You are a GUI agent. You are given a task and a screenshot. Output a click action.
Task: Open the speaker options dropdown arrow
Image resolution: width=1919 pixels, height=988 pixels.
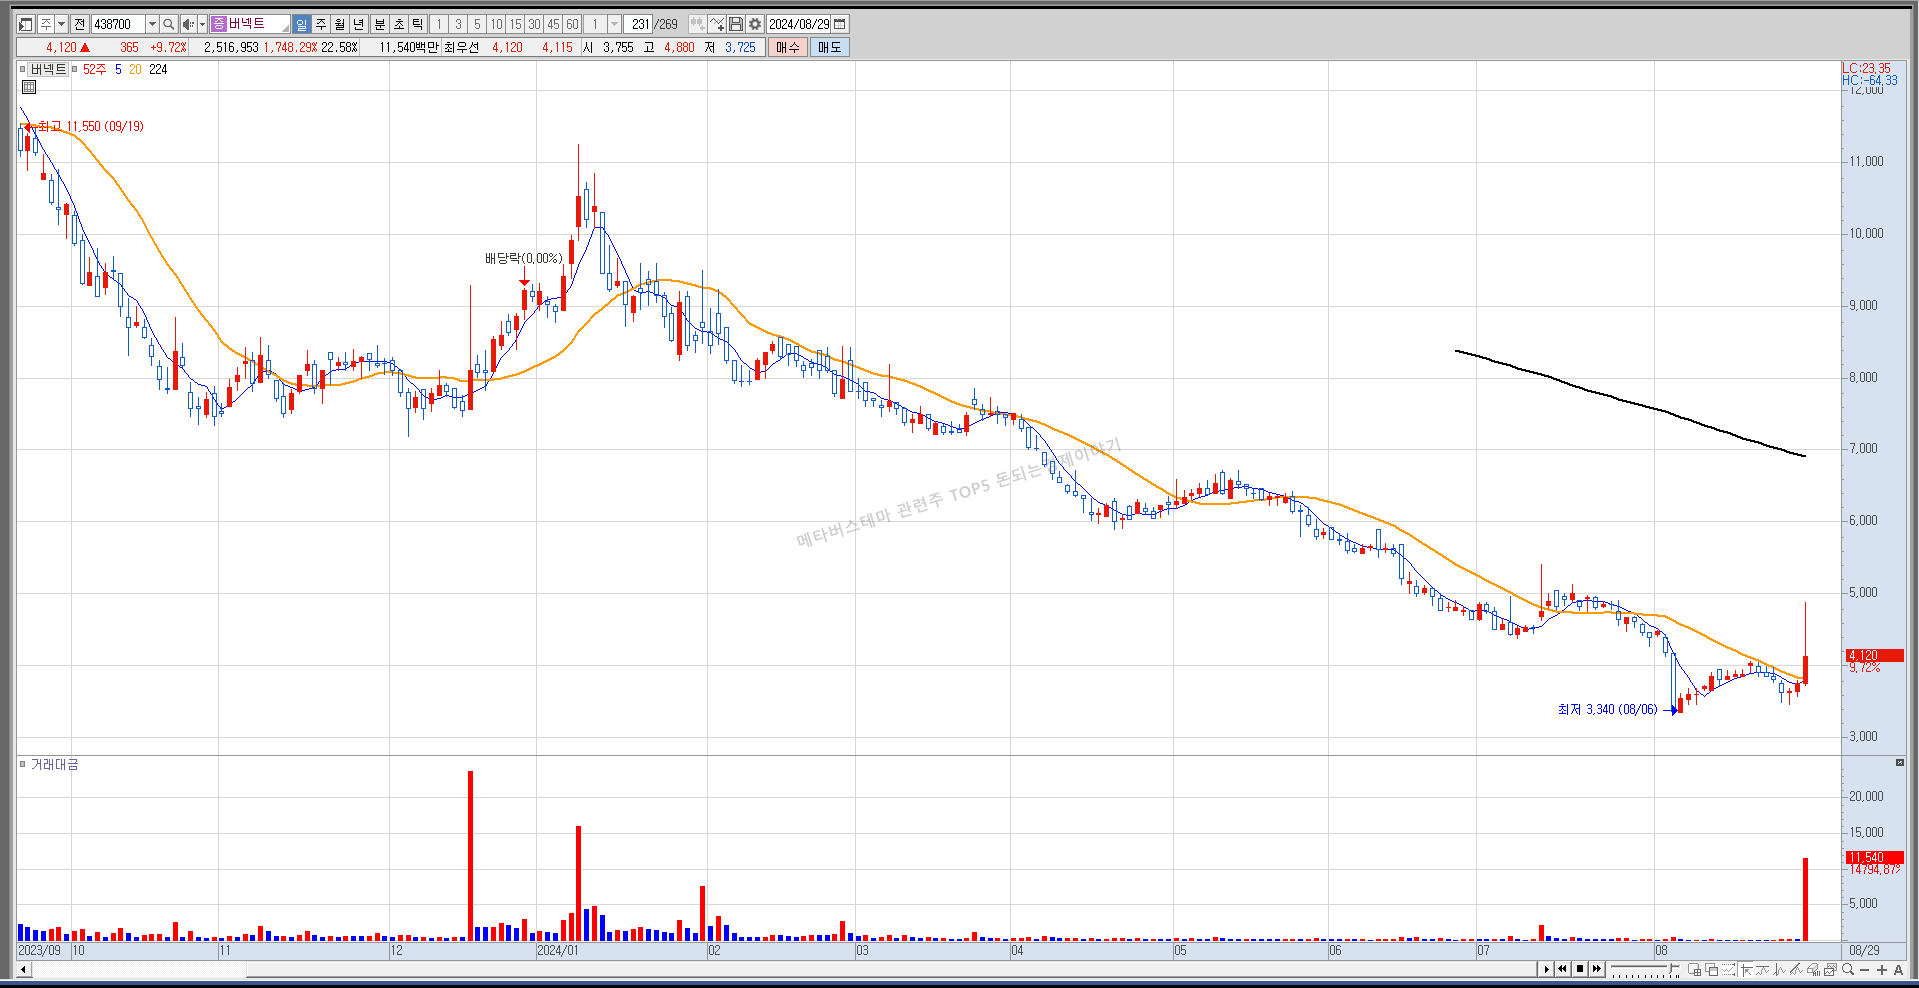click(x=202, y=24)
